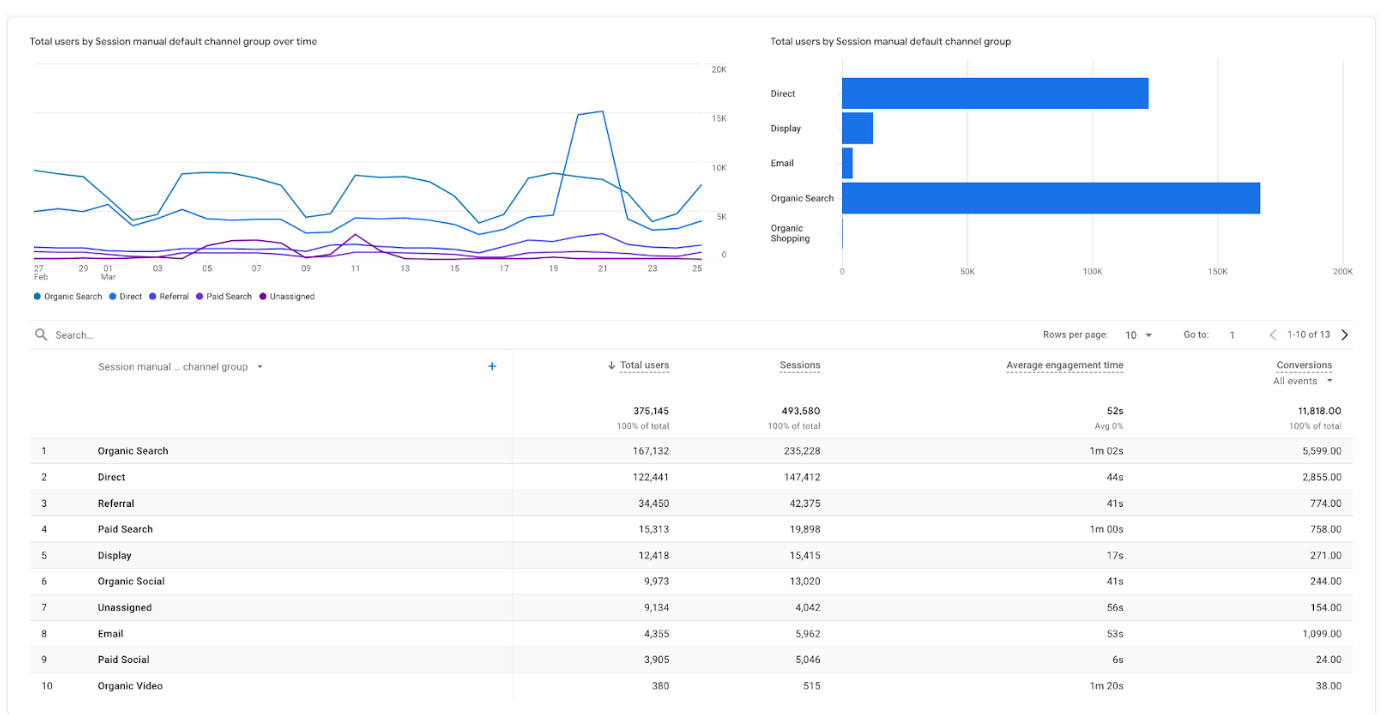Toggle Organic Search legend dot in line chart
The image size is (1388, 715).
tap(37, 297)
